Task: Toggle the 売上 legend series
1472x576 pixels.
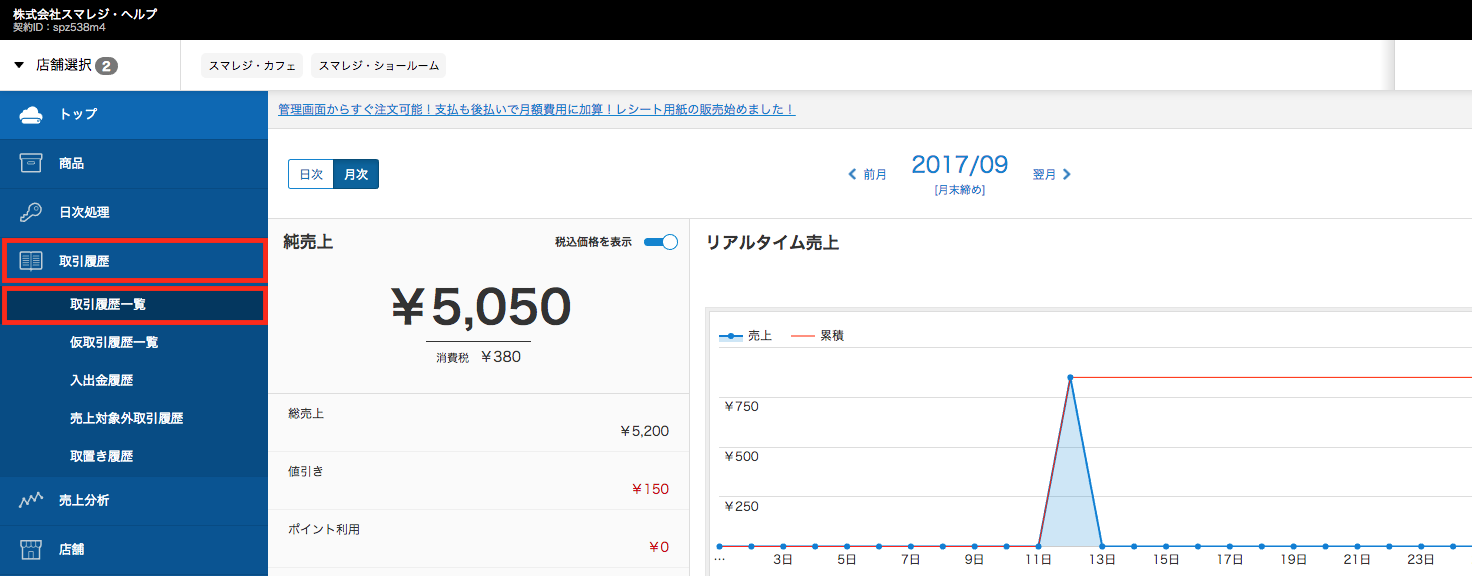Action: point(746,336)
